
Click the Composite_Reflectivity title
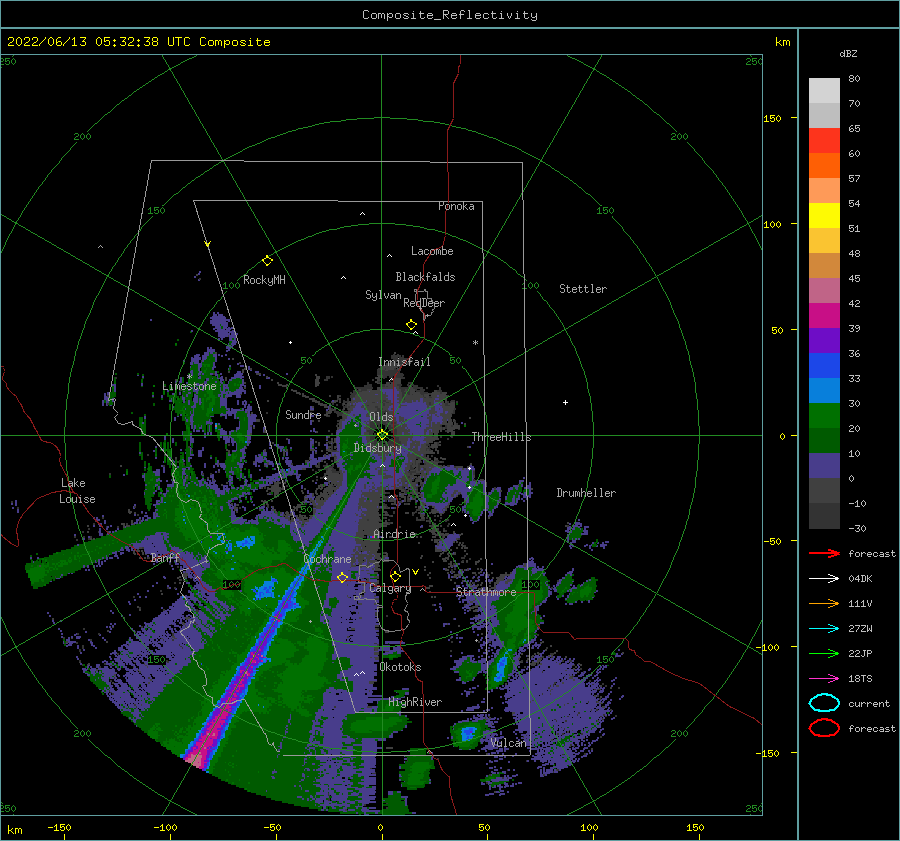449,15
